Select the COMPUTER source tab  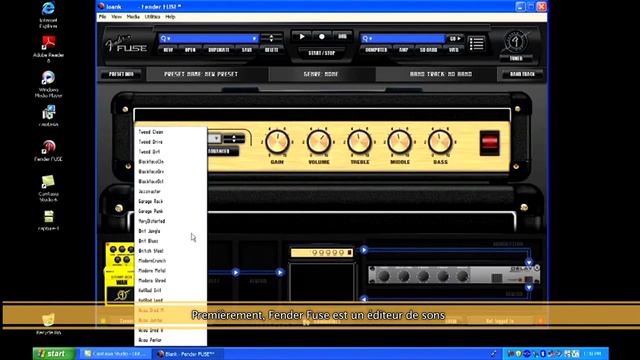376,50
